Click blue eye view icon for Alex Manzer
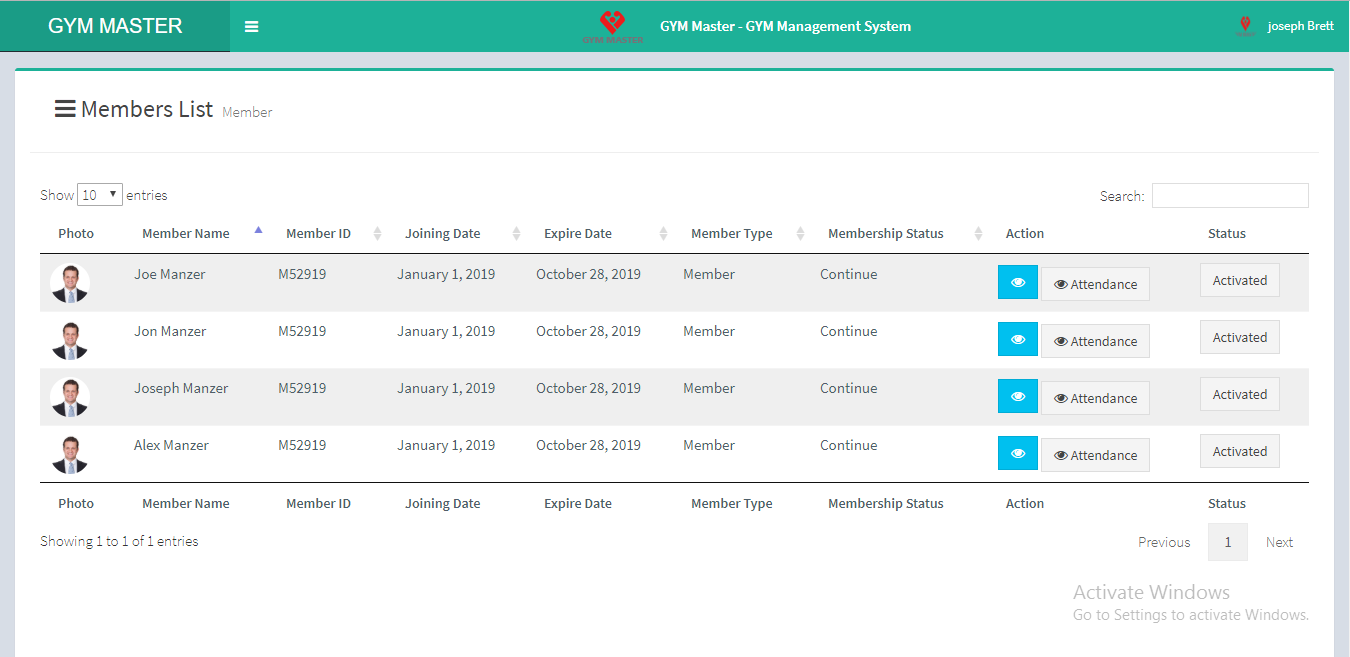The width and height of the screenshot is (1350, 657). pos(1017,454)
